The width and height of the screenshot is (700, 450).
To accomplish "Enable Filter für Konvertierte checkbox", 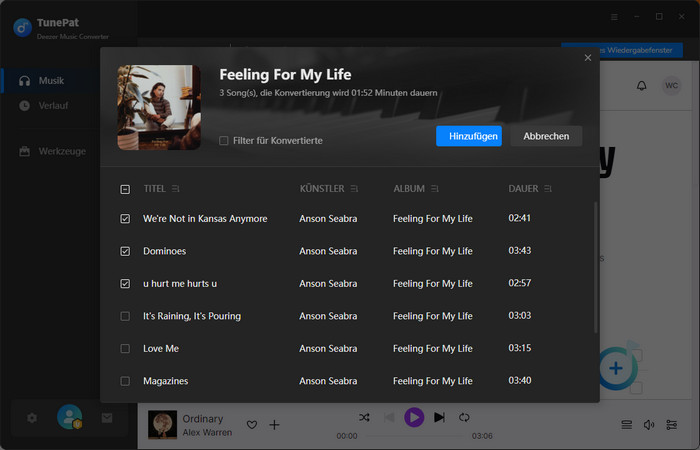I will pos(224,141).
